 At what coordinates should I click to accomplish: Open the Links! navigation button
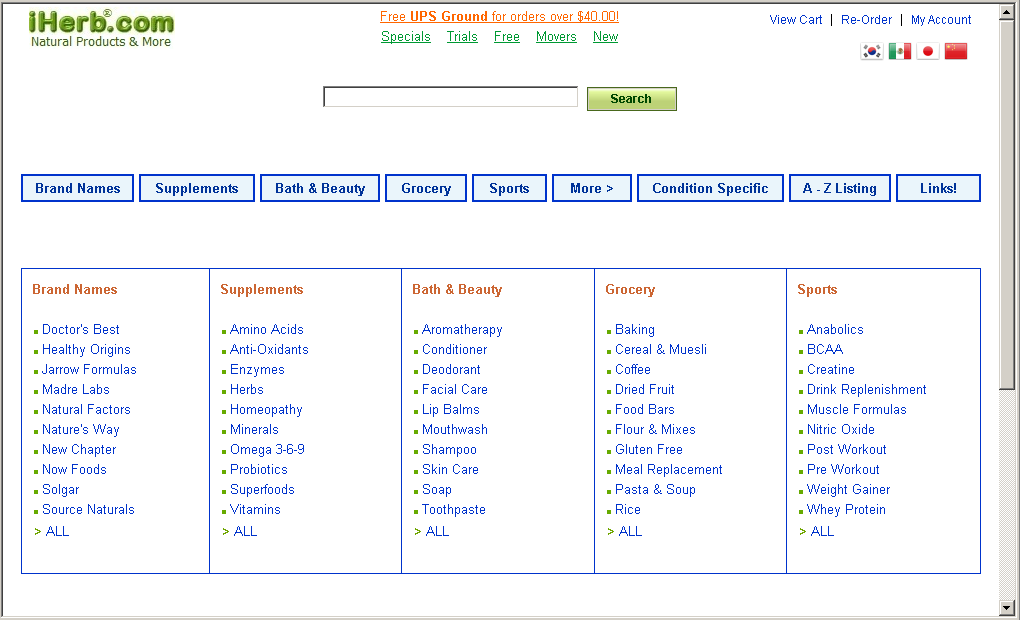pos(938,188)
